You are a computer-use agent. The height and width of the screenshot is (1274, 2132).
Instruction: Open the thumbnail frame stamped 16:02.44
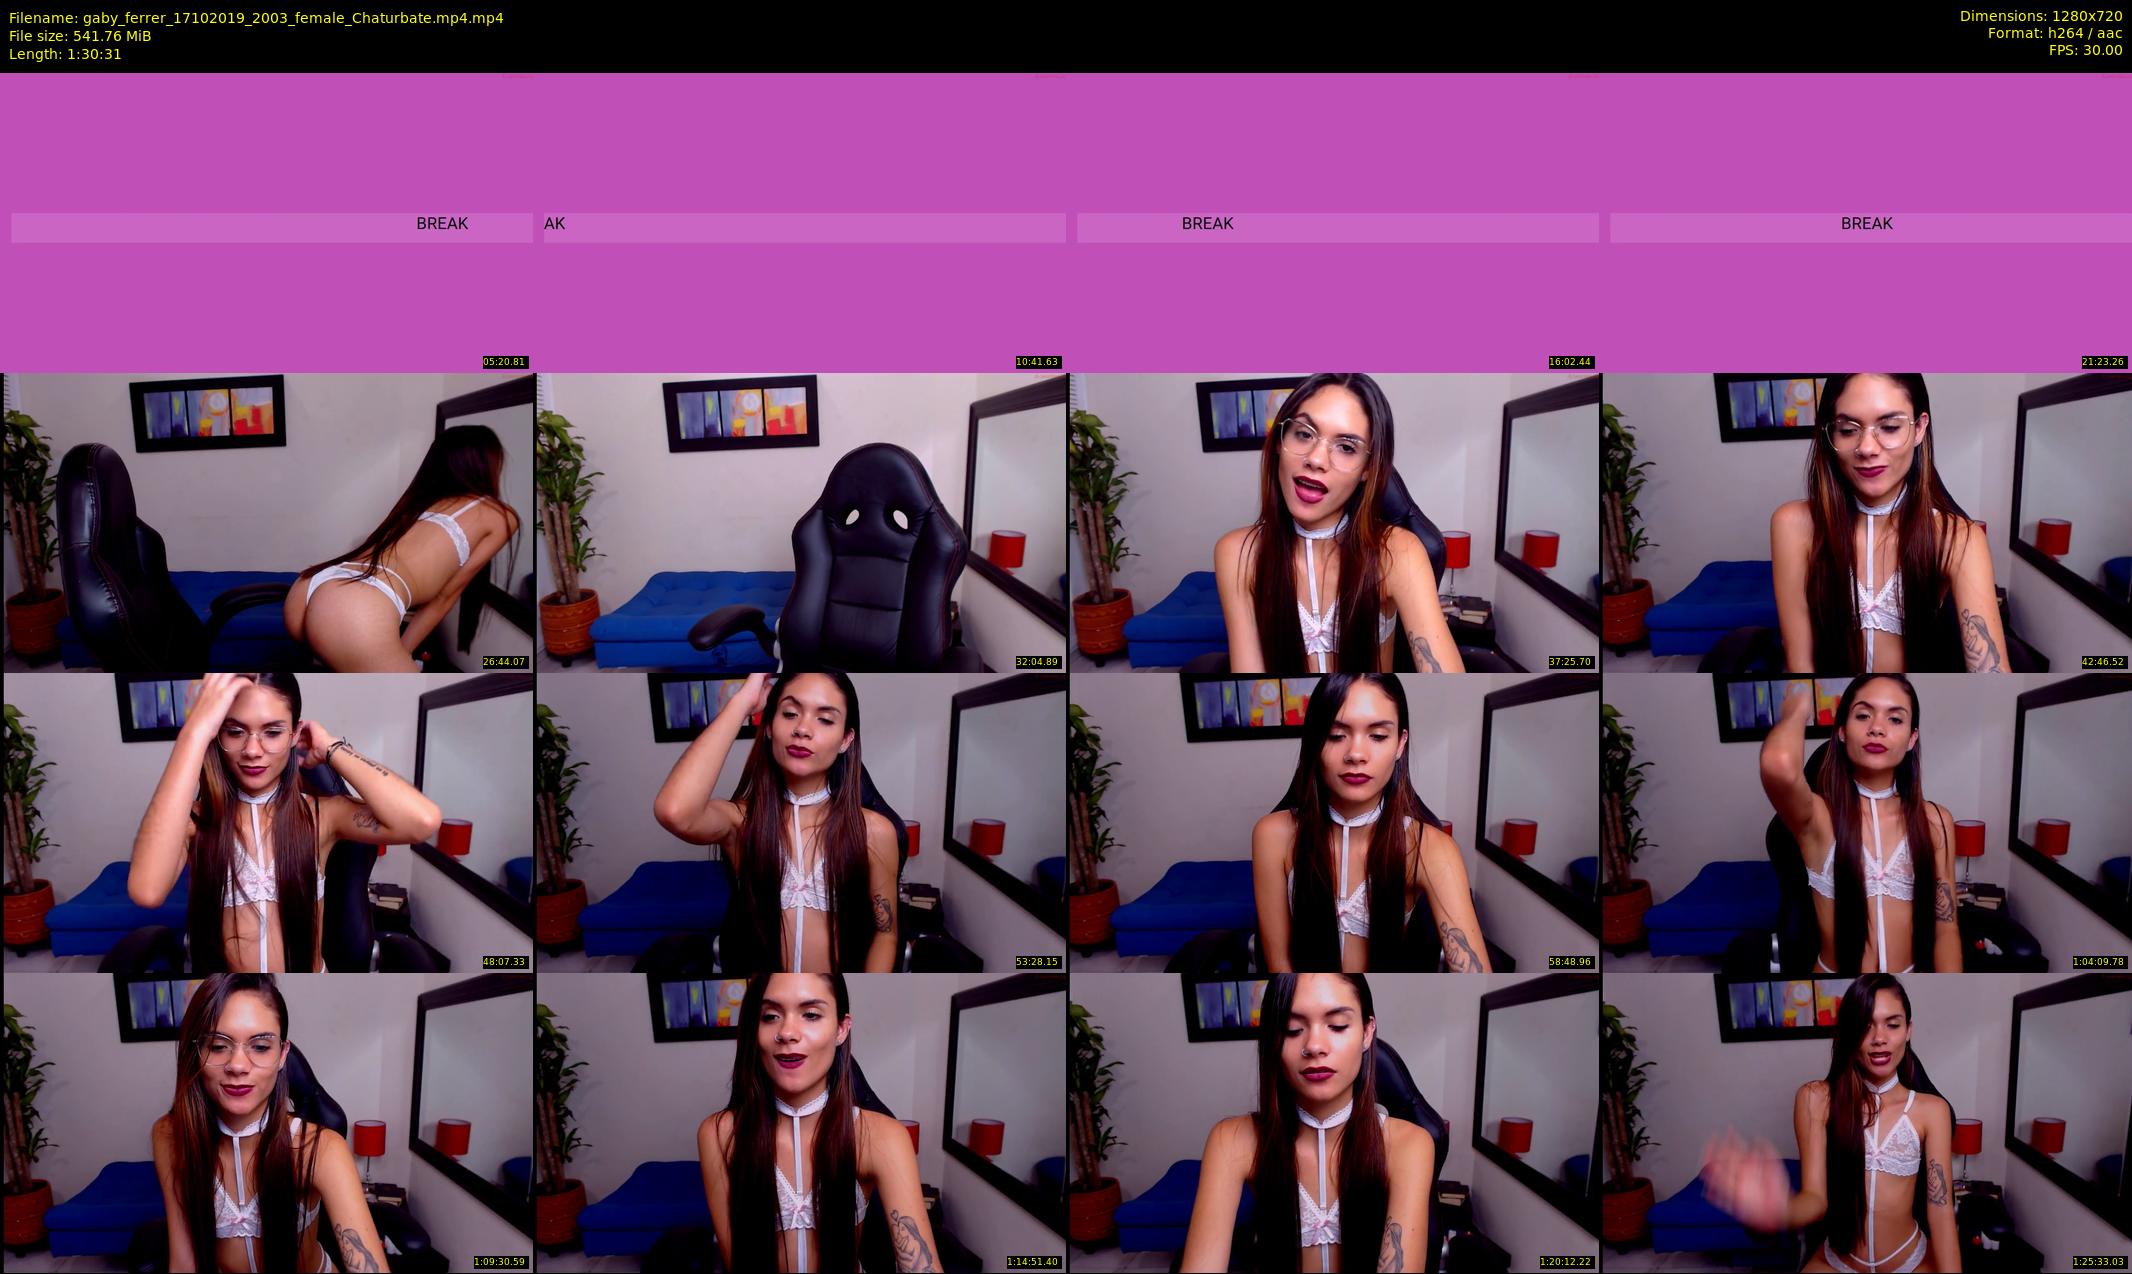1334,222
